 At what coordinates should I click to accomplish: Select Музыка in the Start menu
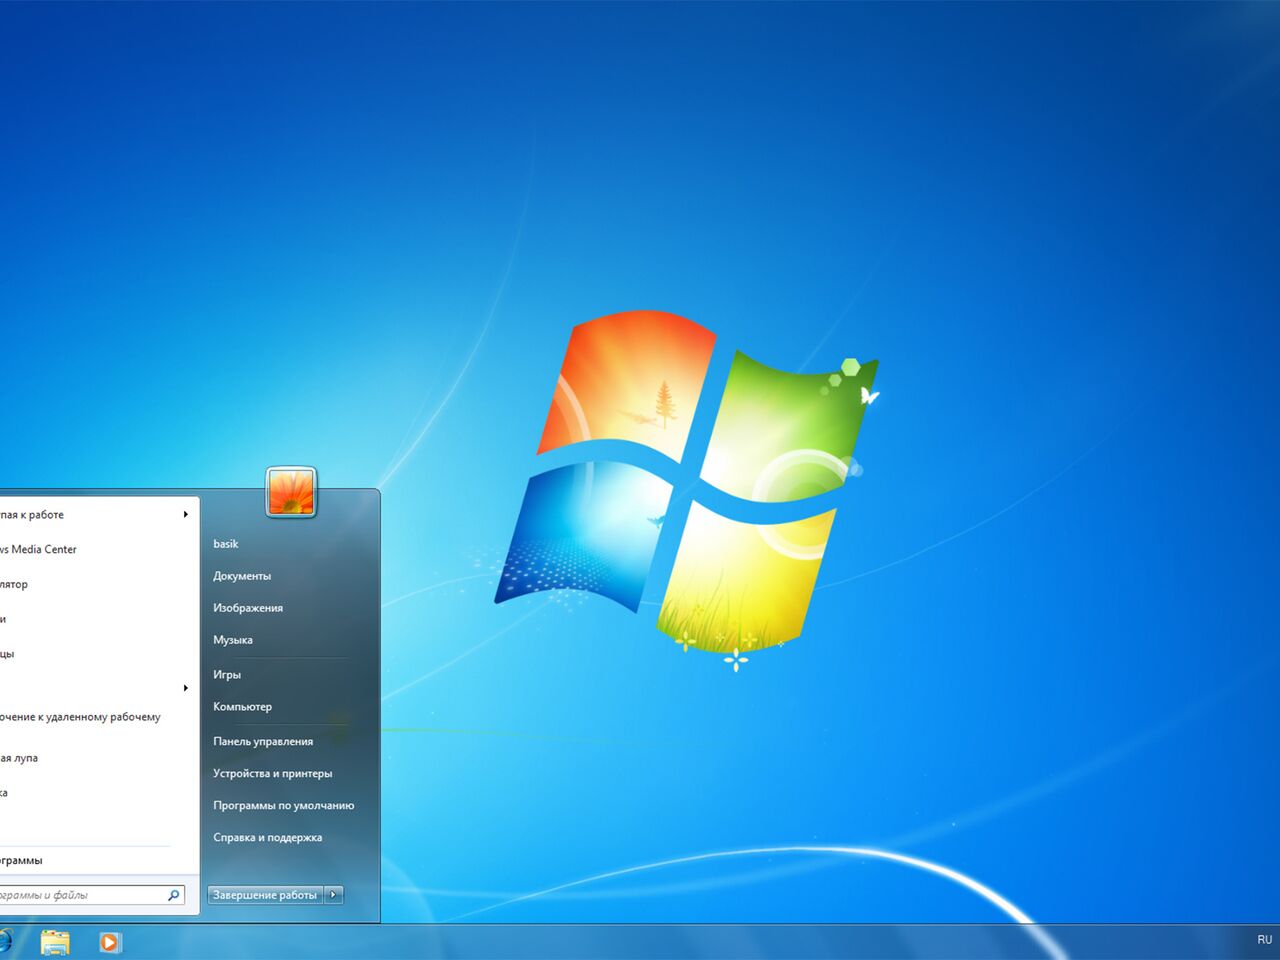click(x=233, y=640)
